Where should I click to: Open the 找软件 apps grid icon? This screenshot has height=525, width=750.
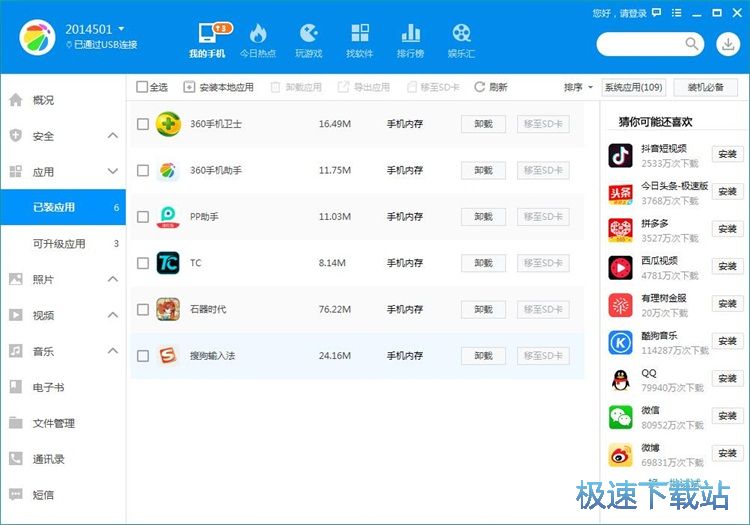point(360,33)
